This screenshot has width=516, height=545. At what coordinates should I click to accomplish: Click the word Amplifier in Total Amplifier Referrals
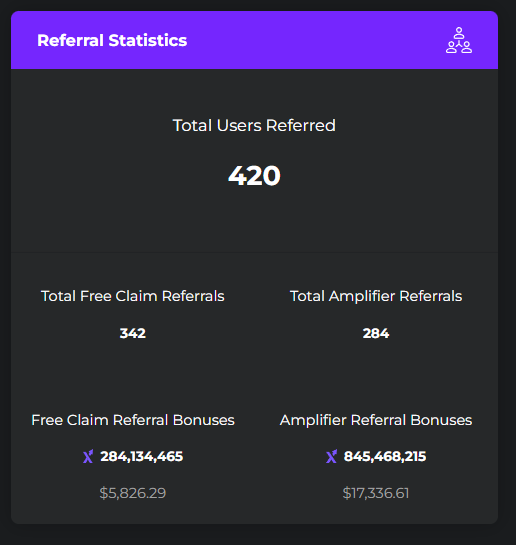(x=362, y=296)
